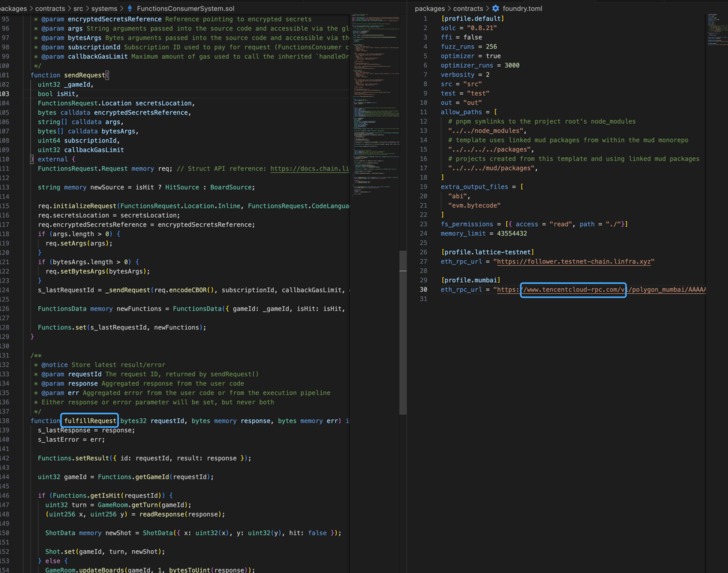
Task: Click the left editor vertical scrollbar thumb
Action: (403, 332)
